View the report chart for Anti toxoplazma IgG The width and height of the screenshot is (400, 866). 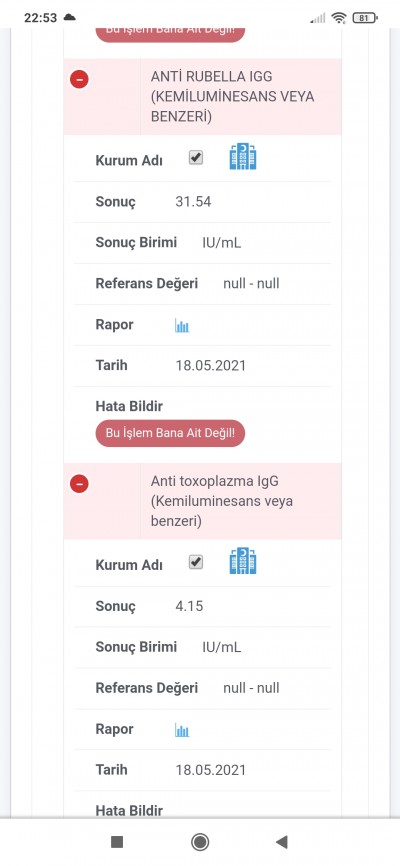coord(182,730)
